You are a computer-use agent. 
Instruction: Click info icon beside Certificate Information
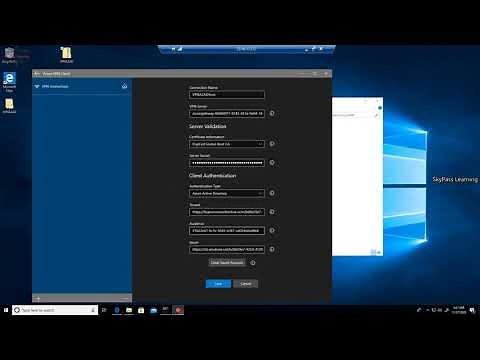pos(272,144)
